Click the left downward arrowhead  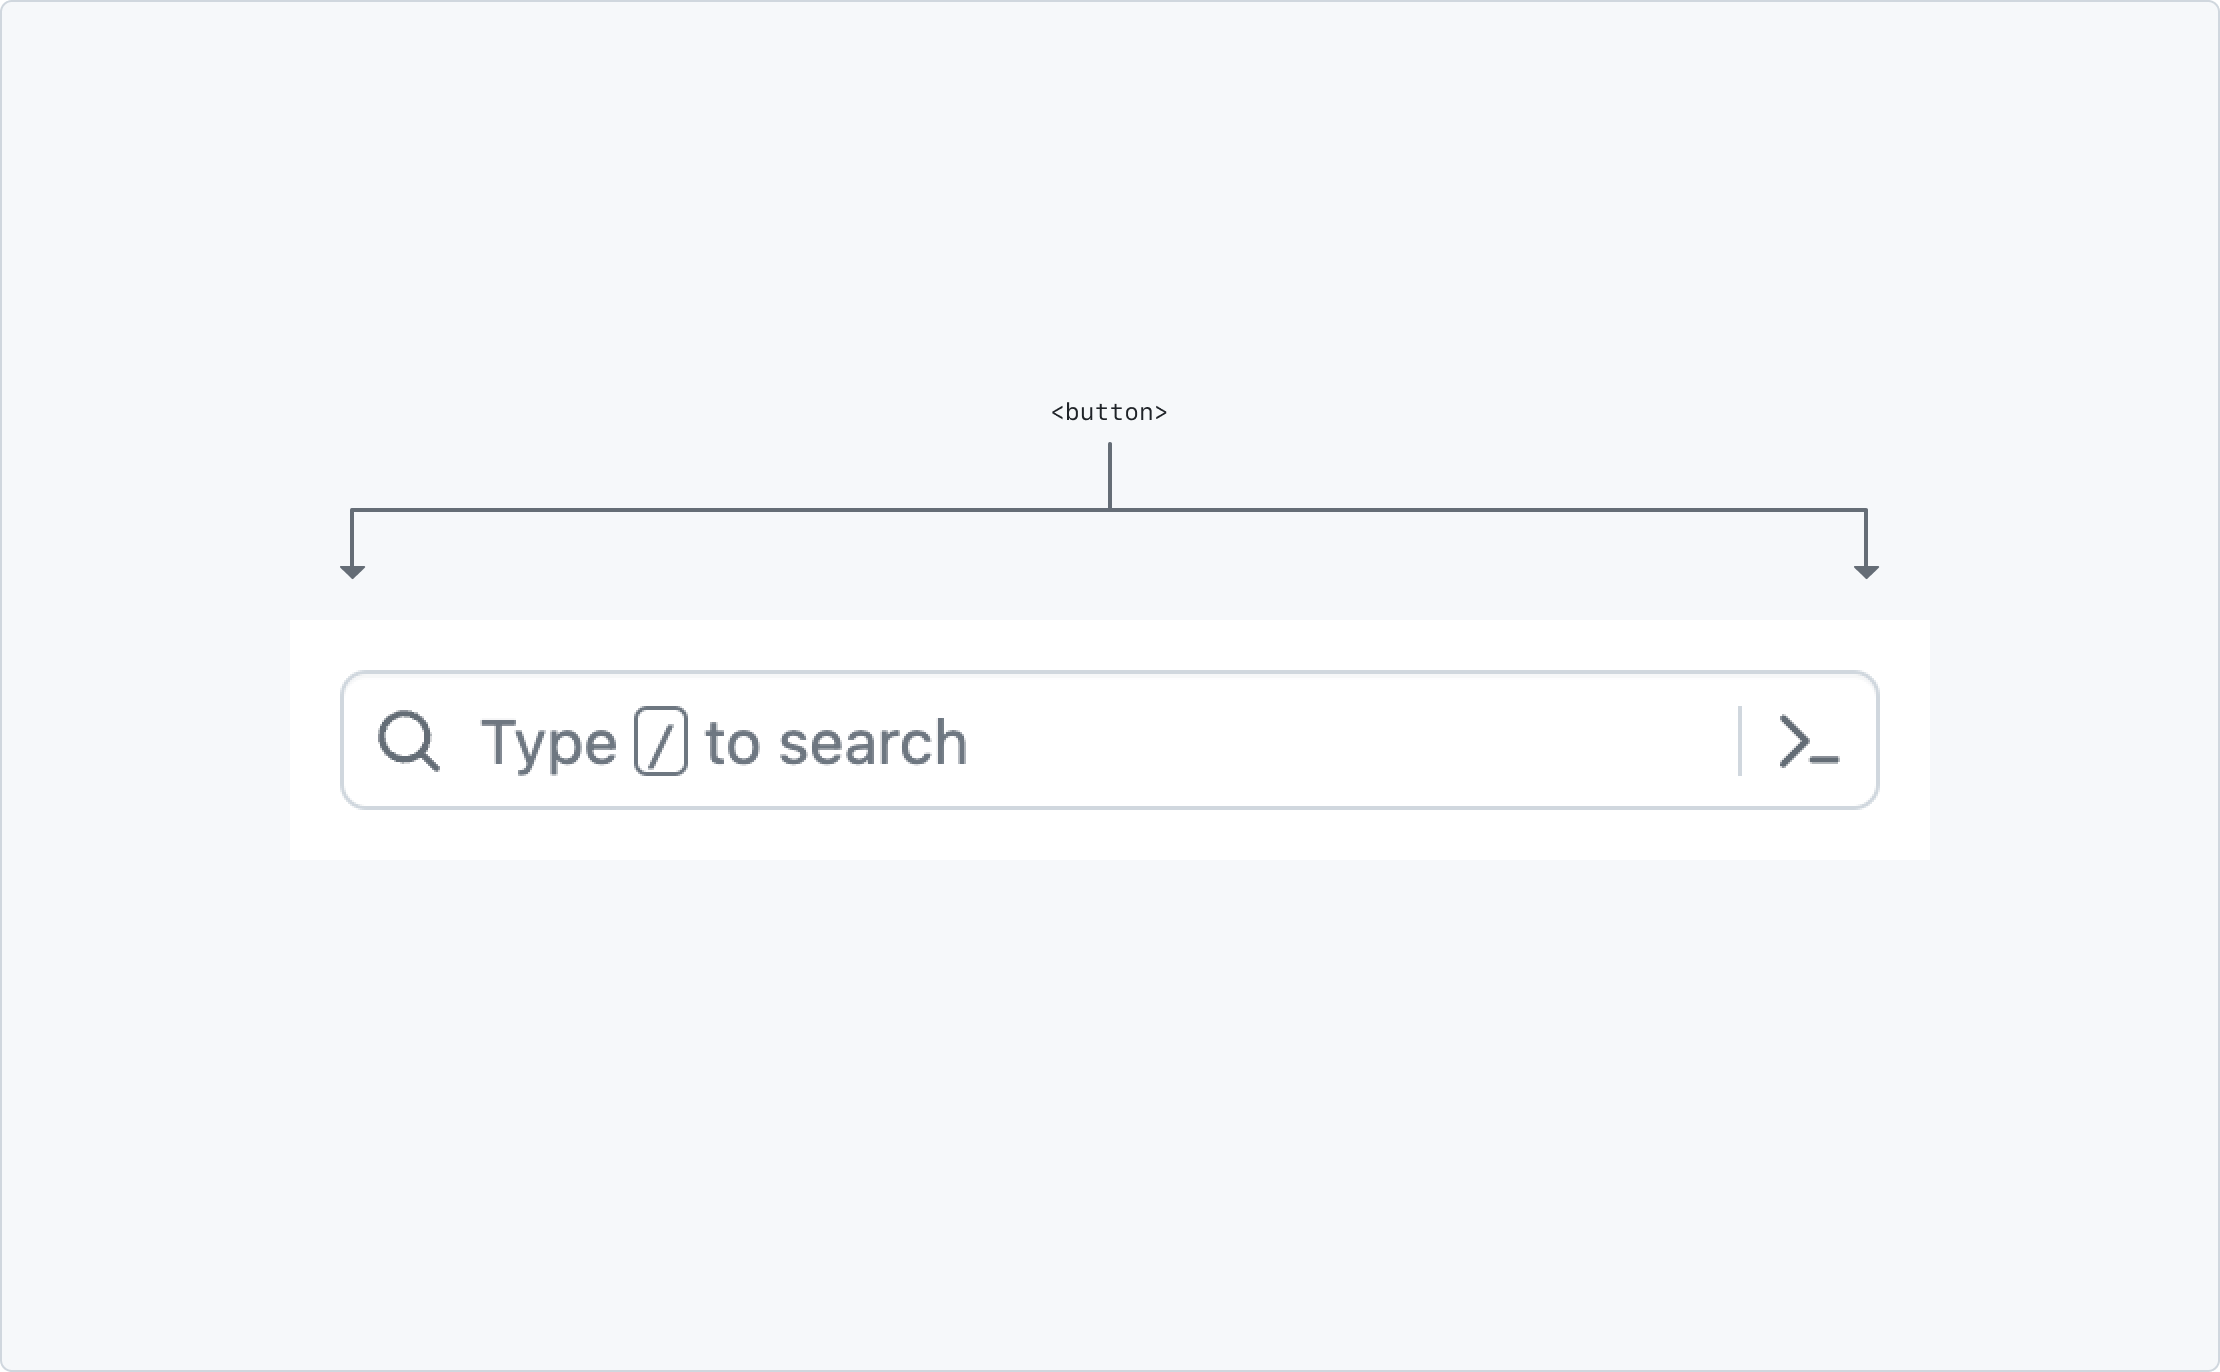coord(352,571)
